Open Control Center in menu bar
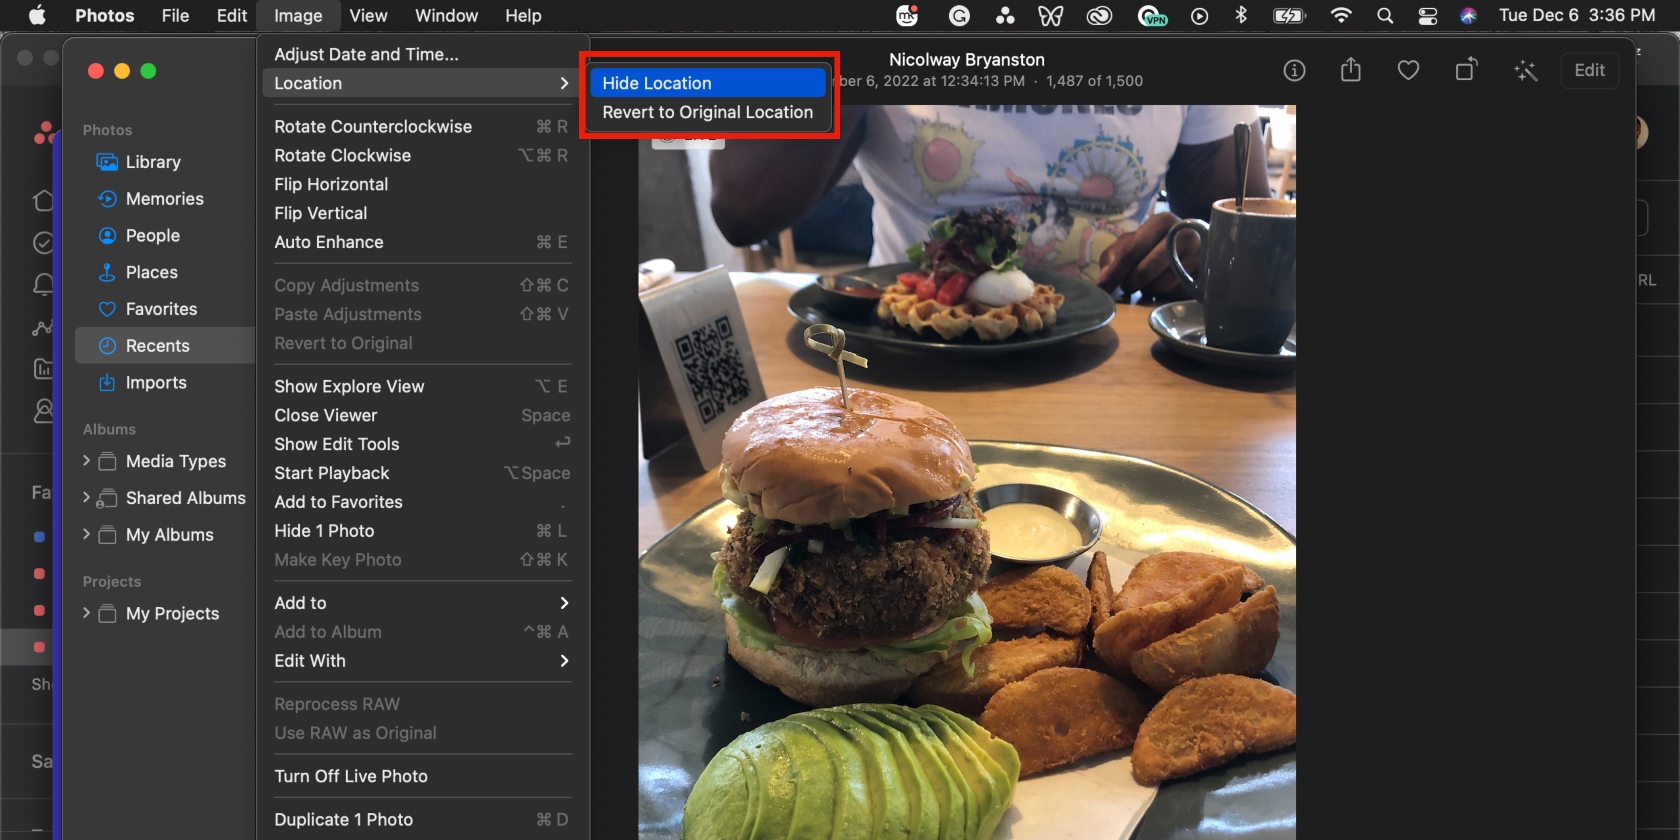 [x=1428, y=15]
